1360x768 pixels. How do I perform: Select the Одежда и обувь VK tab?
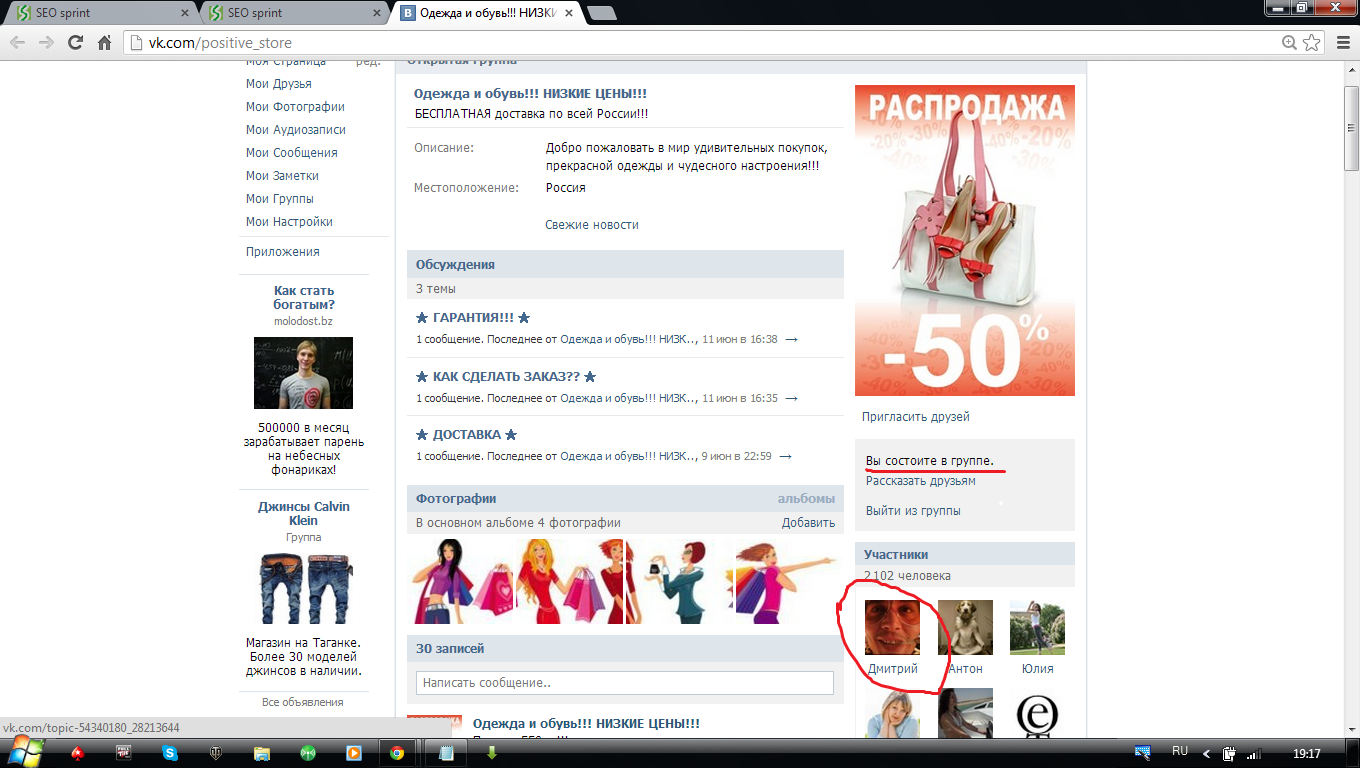coord(484,13)
